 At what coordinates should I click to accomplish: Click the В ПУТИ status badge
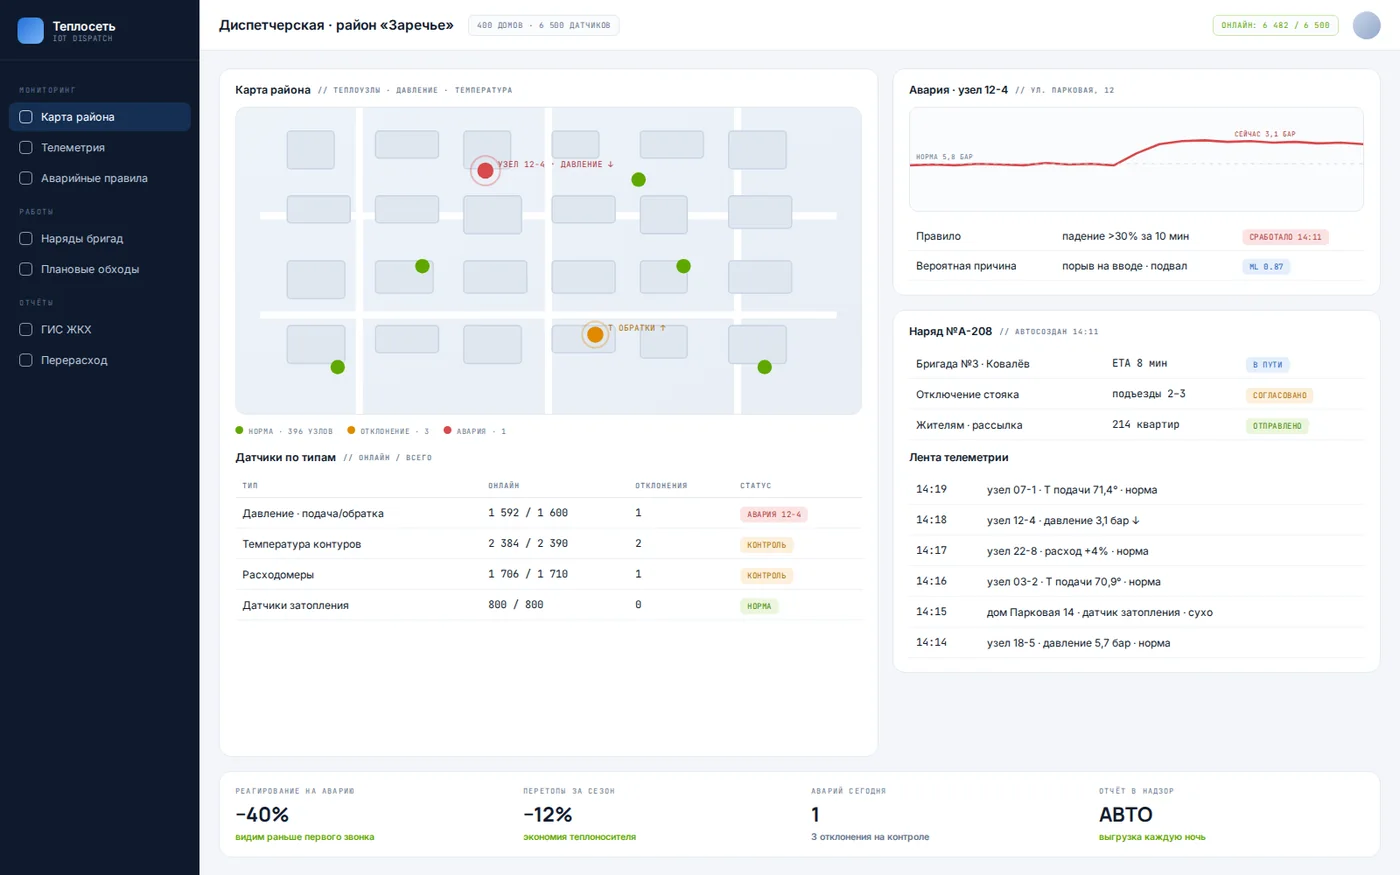pos(1267,365)
